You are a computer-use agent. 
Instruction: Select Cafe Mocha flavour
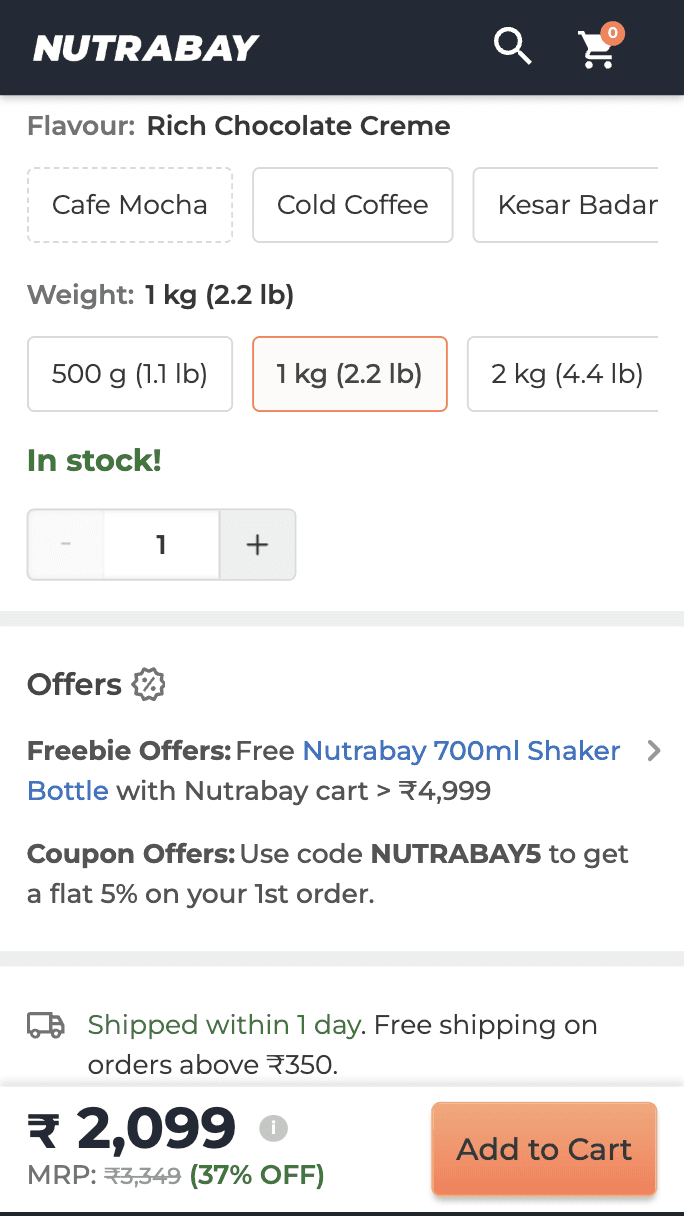tap(130, 205)
